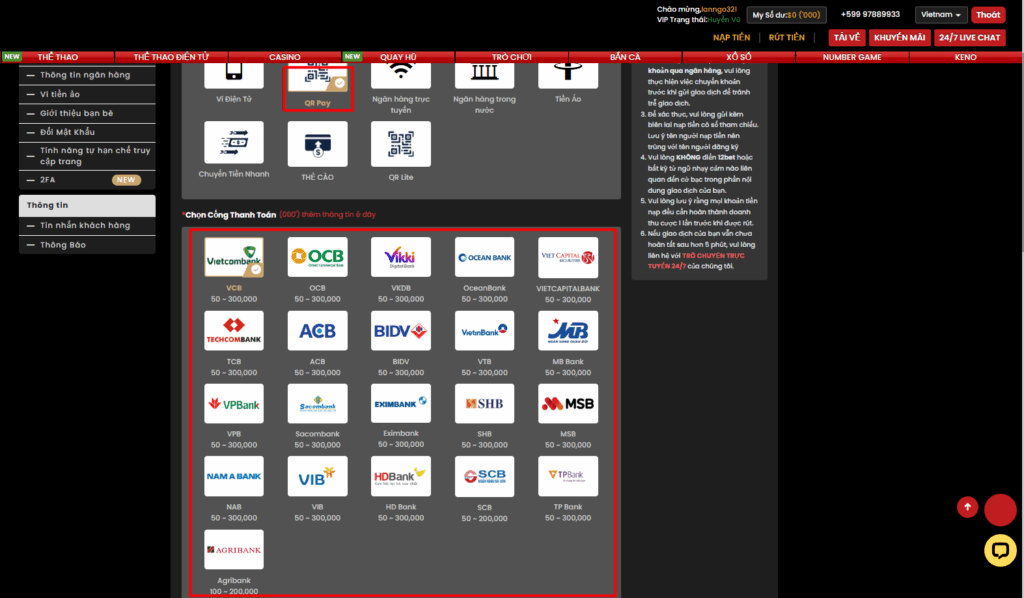Select the Thông tin sidebar header
The height and width of the screenshot is (598, 1024).
87,205
